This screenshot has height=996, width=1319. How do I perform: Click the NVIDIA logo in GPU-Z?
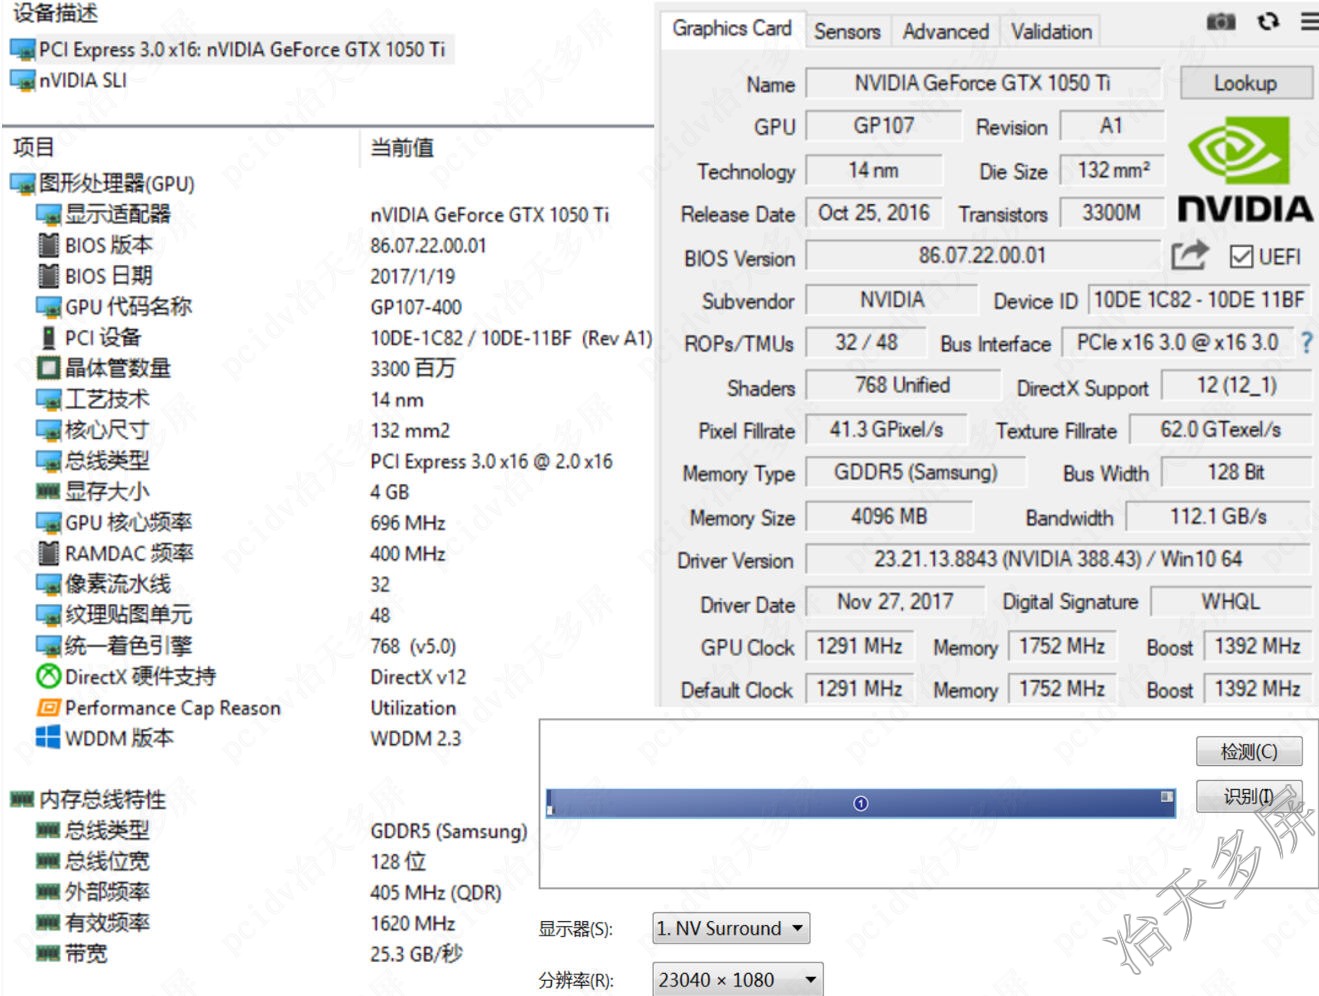click(x=1245, y=170)
